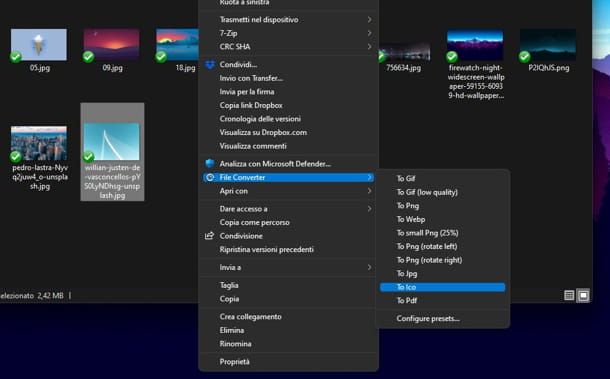Select Rinomina in context menu
The image size is (610, 379).
click(288, 344)
